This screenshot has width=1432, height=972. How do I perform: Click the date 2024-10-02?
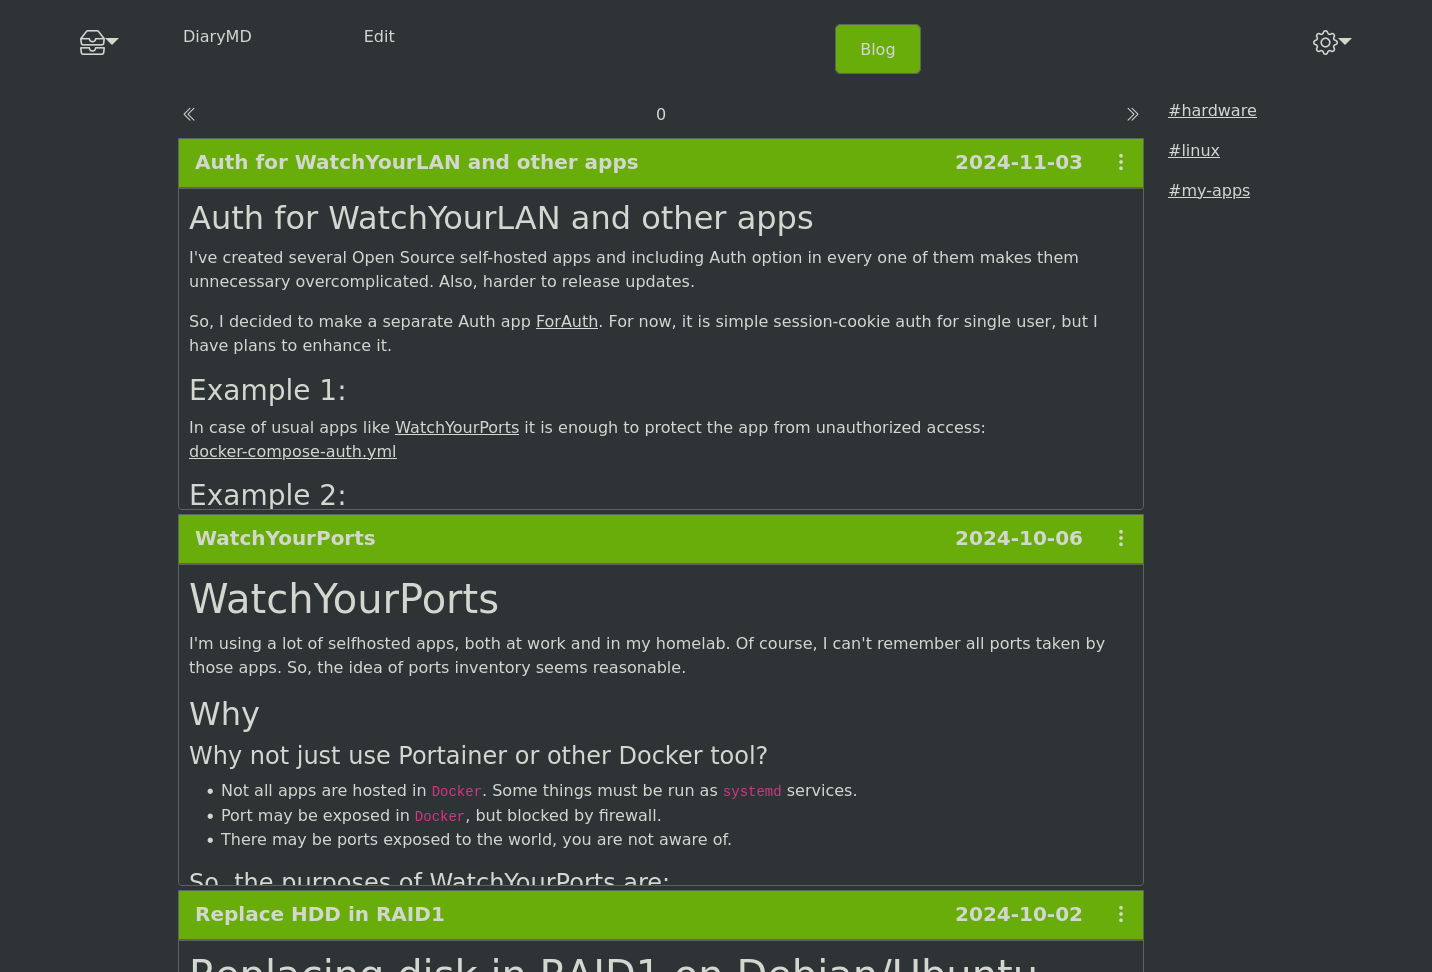(1018, 914)
